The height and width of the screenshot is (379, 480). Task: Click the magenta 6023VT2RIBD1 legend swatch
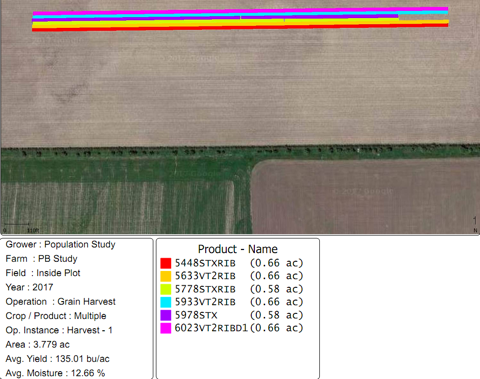pyautogui.click(x=166, y=328)
